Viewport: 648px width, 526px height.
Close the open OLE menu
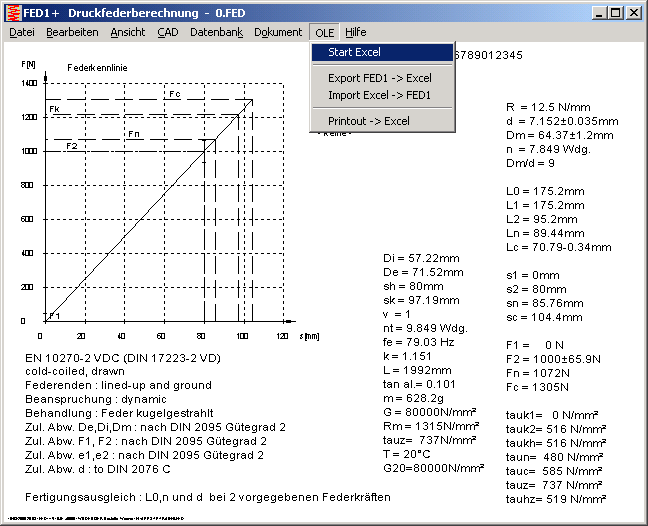[x=324, y=33]
